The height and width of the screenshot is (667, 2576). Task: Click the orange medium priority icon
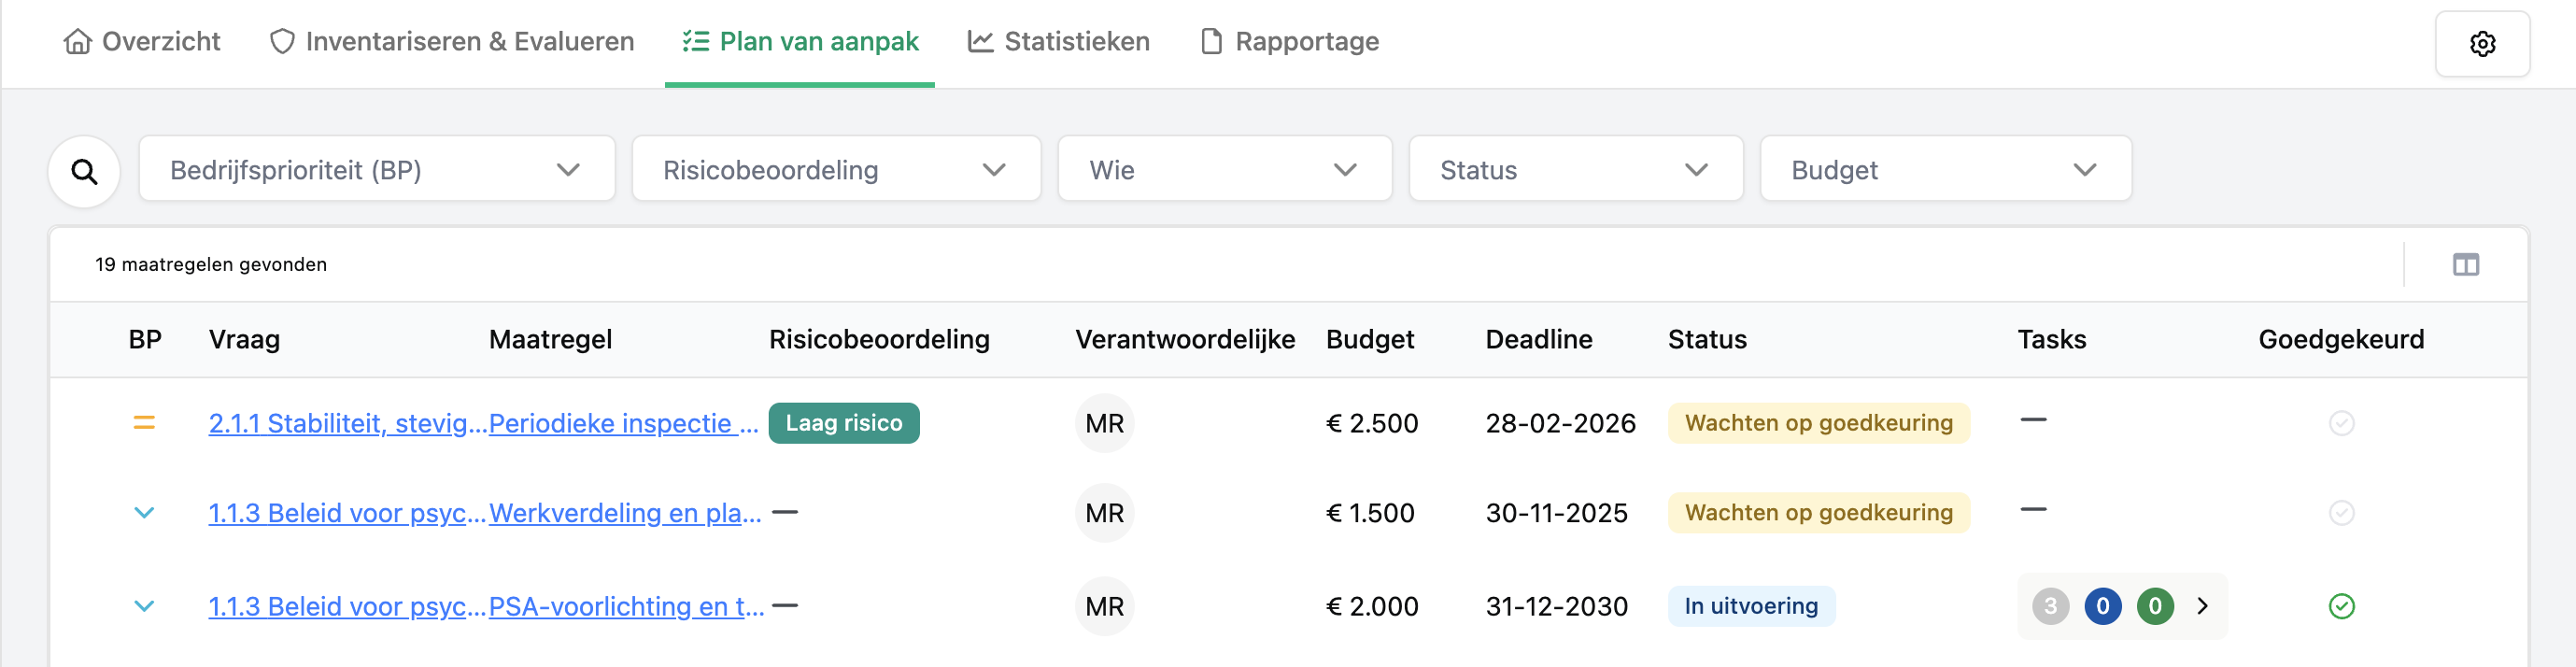click(144, 423)
